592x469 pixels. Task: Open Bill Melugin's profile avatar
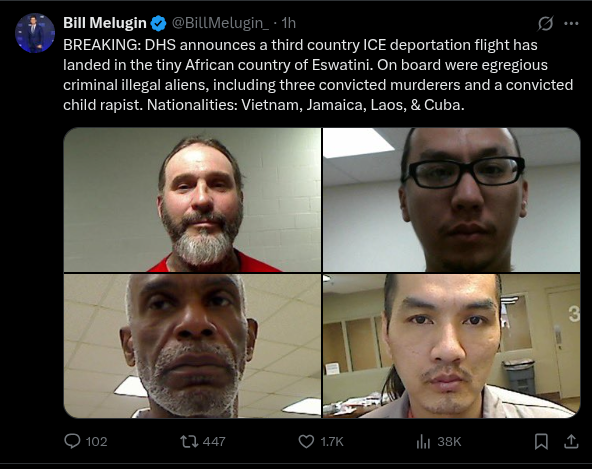pyautogui.click(x=35, y=33)
